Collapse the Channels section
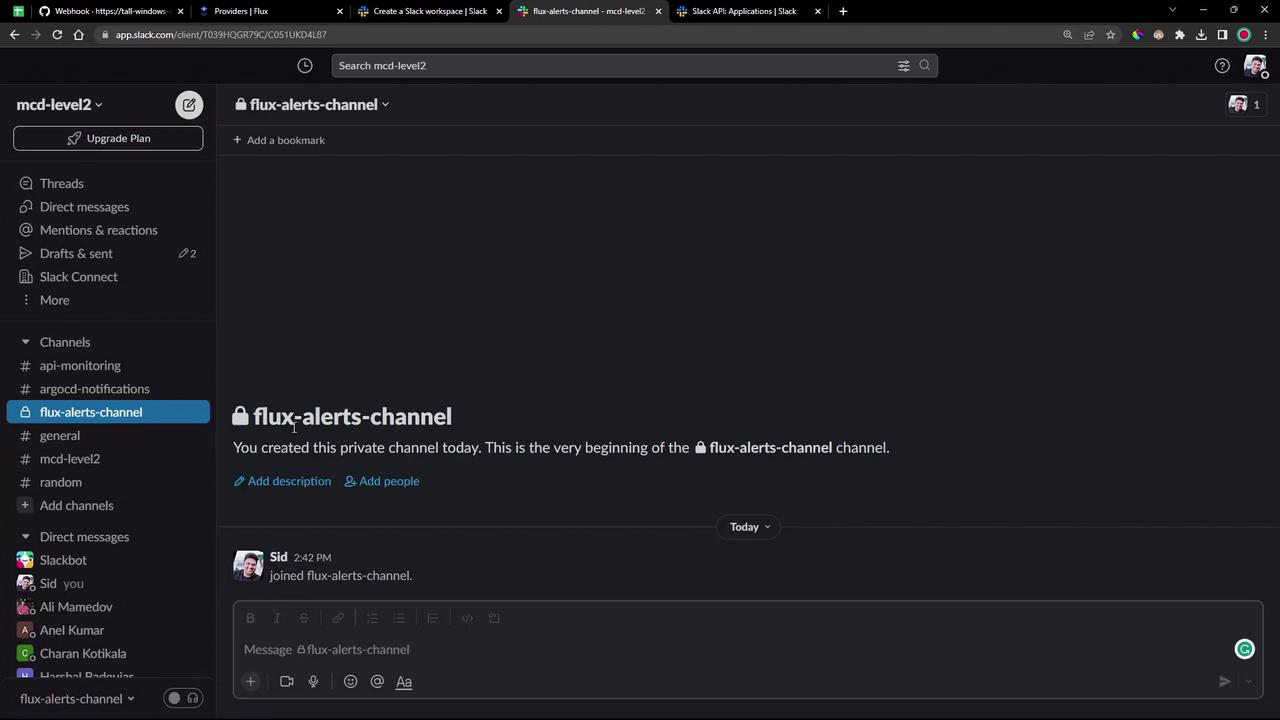 coord(25,342)
